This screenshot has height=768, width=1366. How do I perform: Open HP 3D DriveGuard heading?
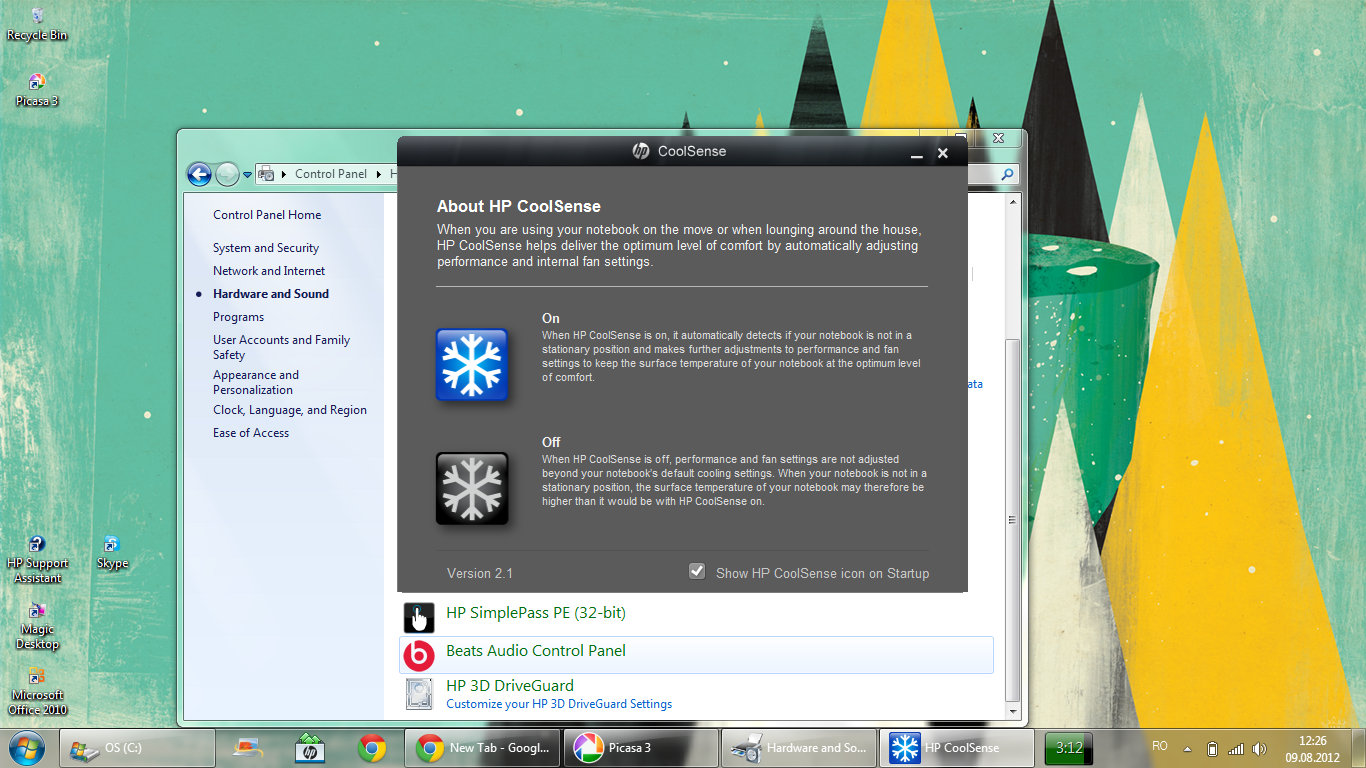[510, 686]
